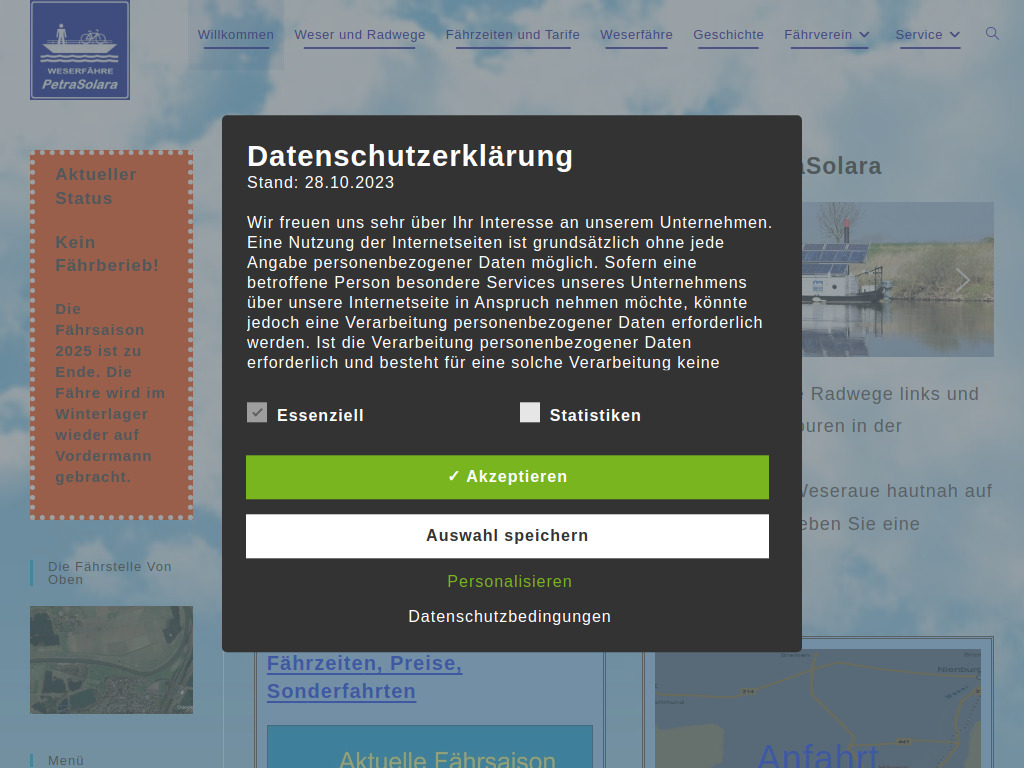Open the Personalisieren cookie options

click(510, 581)
